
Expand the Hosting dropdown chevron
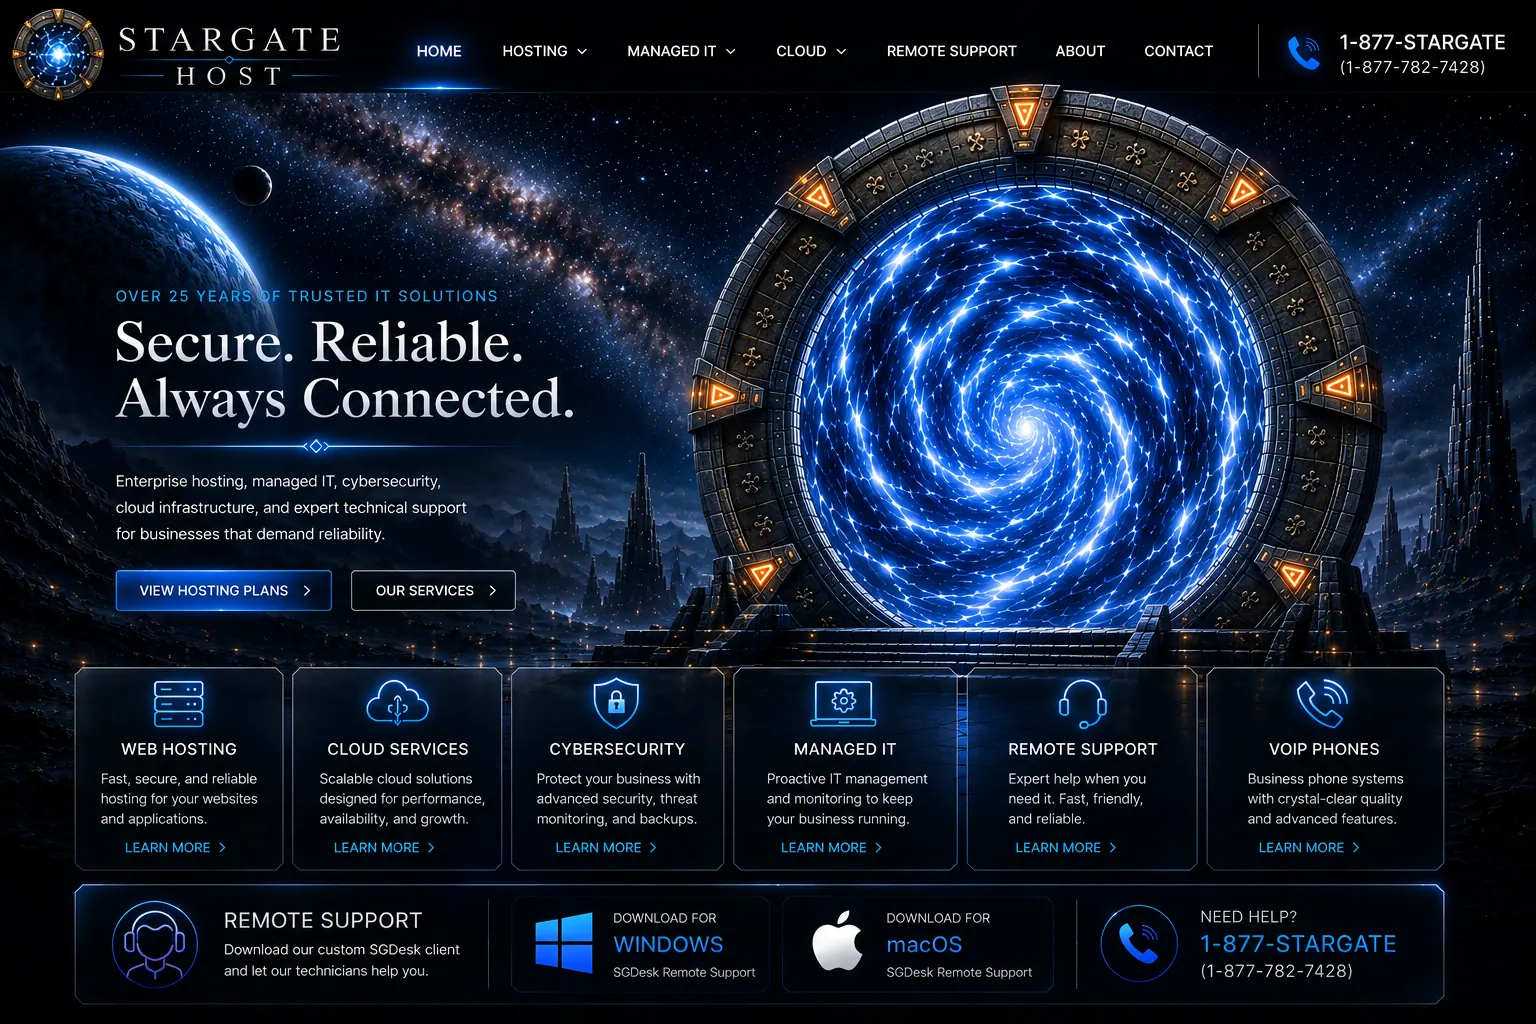tap(582, 52)
